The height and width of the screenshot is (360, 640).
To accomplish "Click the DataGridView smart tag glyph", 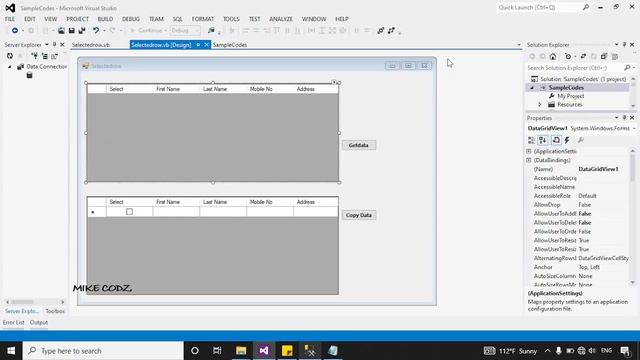I will [334, 82].
